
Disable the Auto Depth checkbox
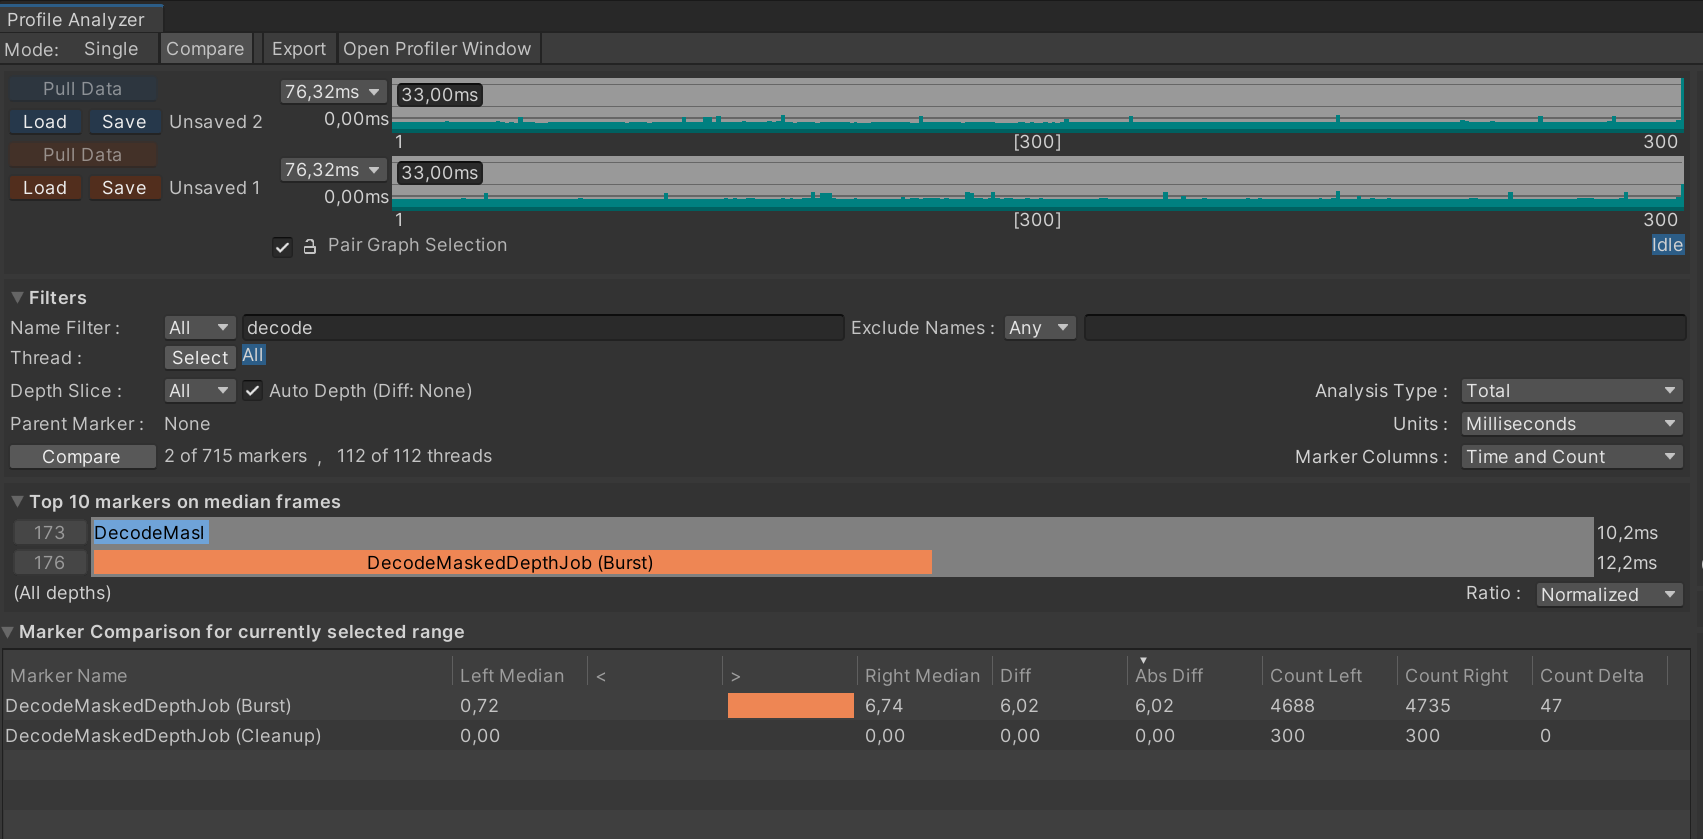[x=253, y=391]
